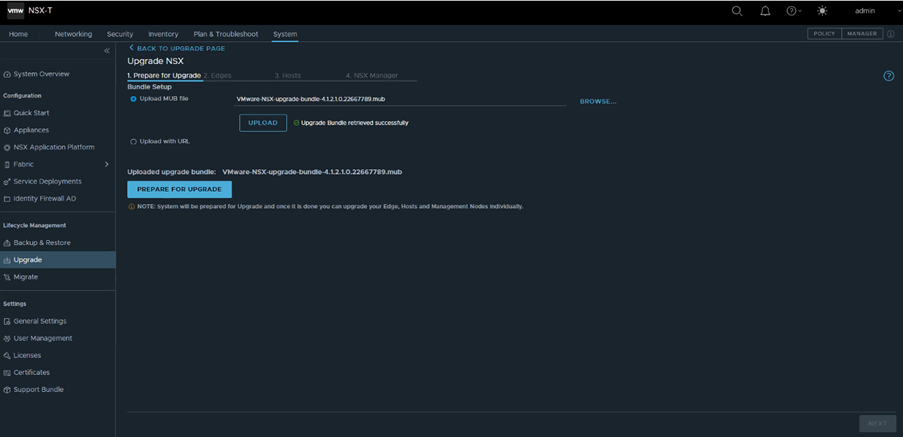This screenshot has width=903, height=437.
Task: Open Support Bundle in sidebar
Action: [x=39, y=390]
